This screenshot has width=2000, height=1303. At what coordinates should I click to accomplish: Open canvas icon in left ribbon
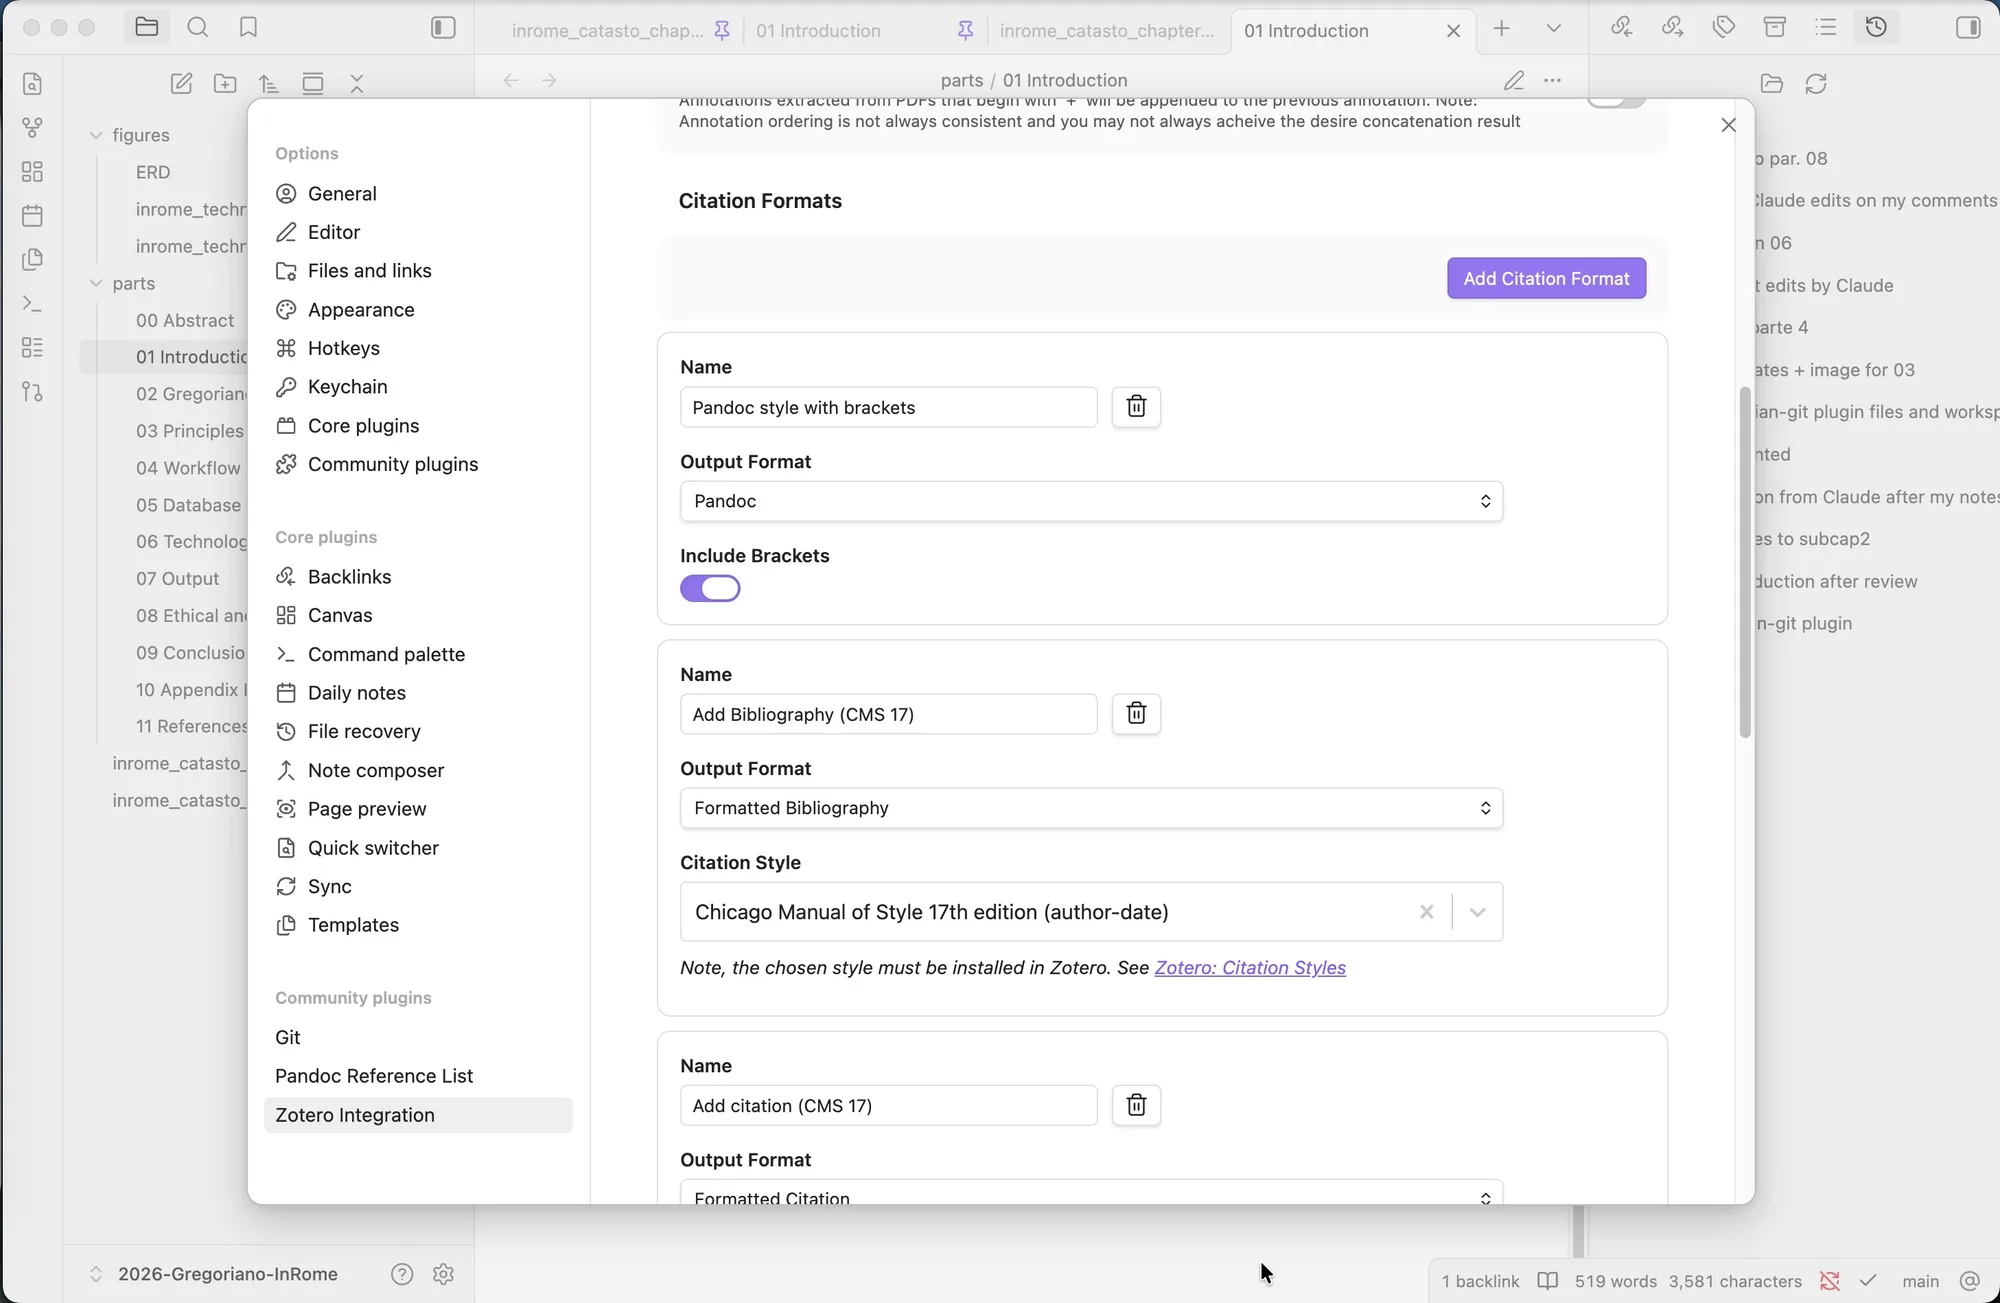click(x=32, y=172)
